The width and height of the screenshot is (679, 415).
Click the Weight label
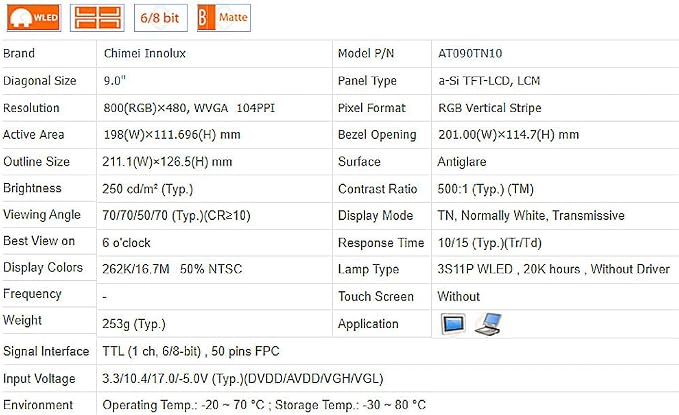click(x=23, y=321)
